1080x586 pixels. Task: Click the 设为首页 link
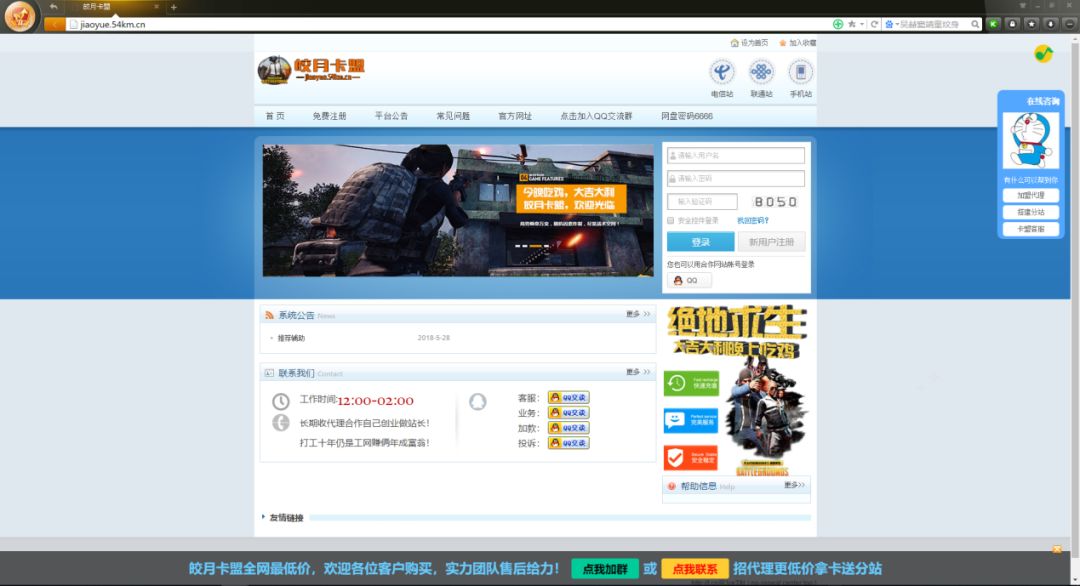point(749,43)
